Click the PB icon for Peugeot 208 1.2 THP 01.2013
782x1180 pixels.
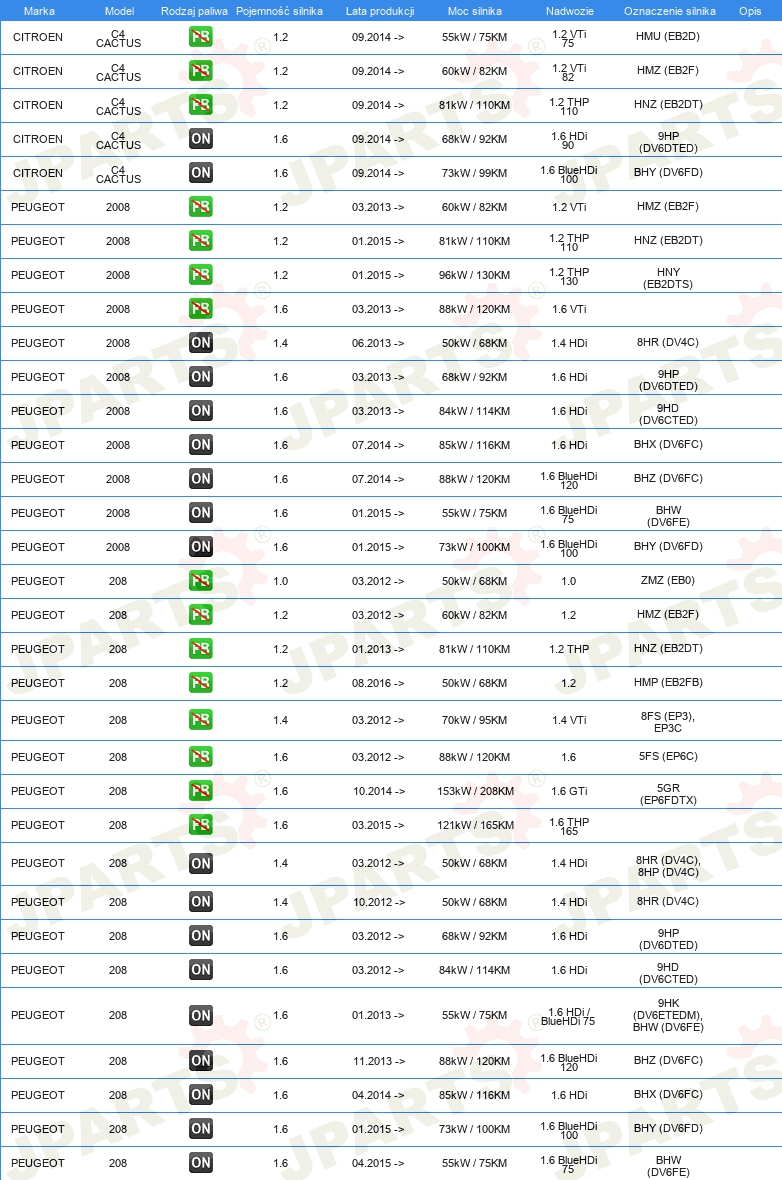pyautogui.click(x=200, y=648)
